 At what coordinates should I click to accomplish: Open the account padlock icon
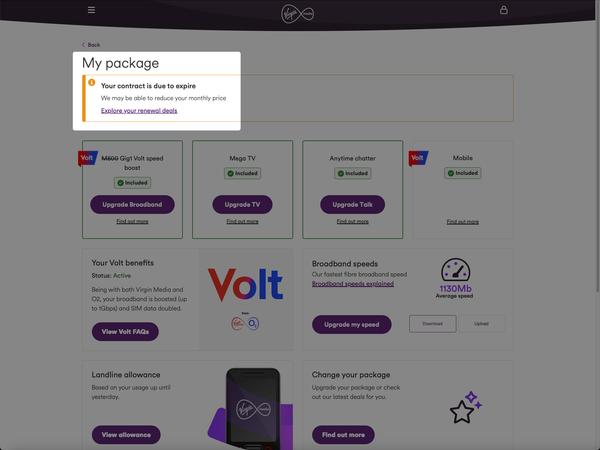(503, 10)
